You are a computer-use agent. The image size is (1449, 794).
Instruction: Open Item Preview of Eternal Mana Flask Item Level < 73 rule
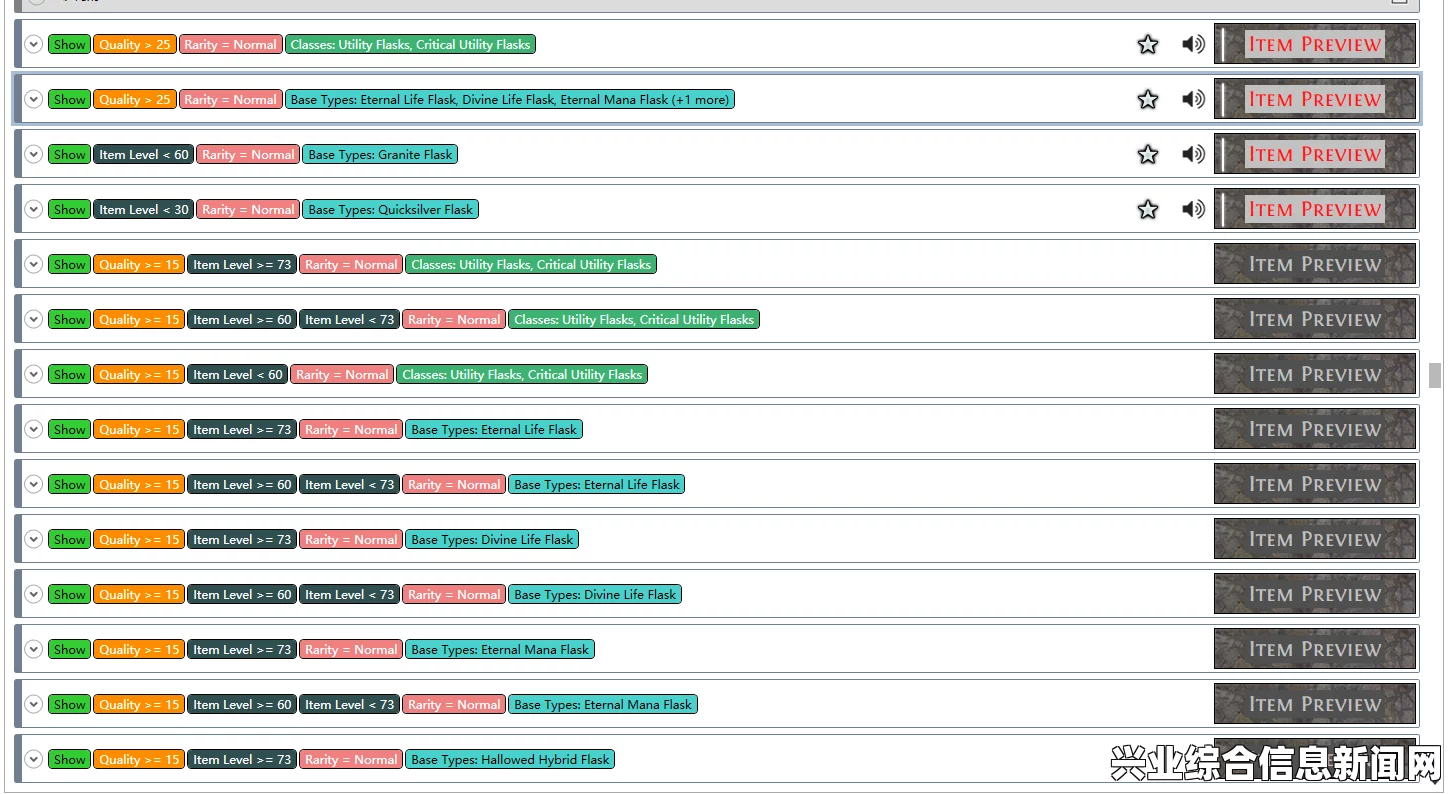coord(1315,704)
